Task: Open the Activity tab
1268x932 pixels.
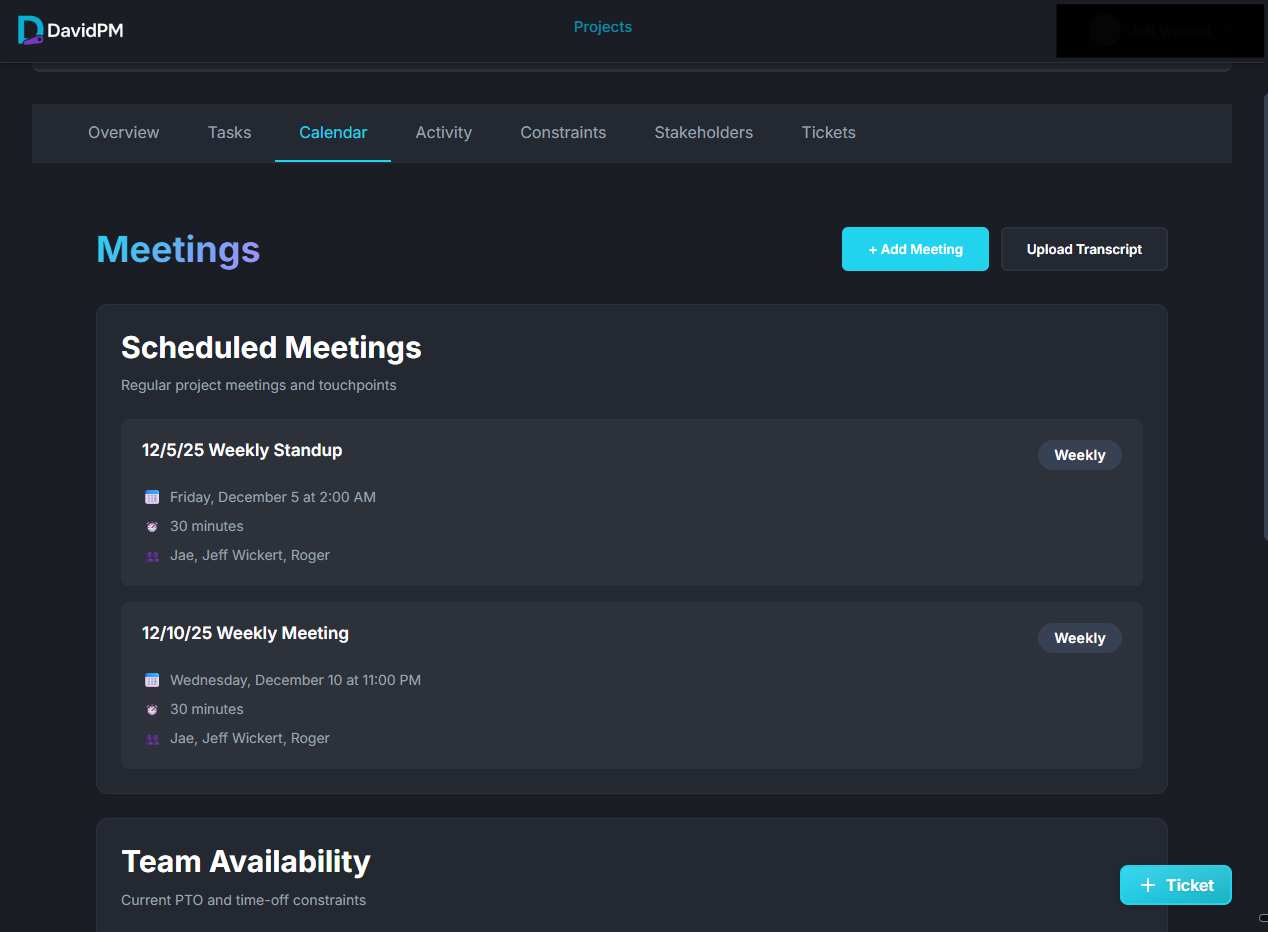Action: (x=444, y=132)
